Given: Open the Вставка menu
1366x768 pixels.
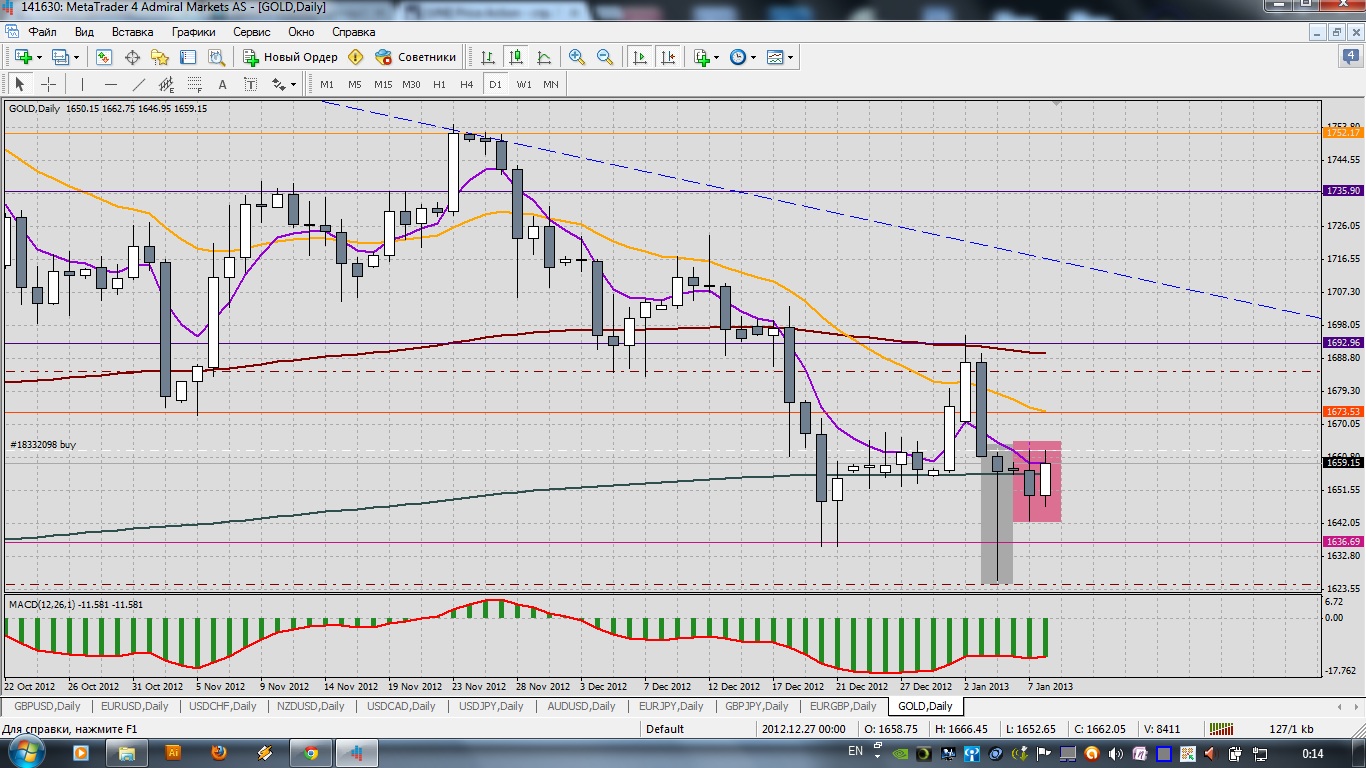Looking at the screenshot, I should click(132, 32).
